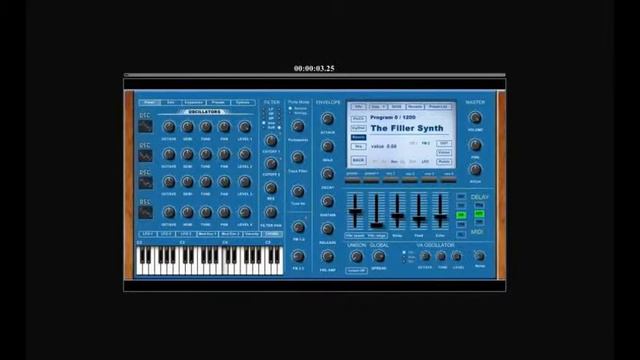Click the OSC waveform display beside LEVEL 4

coord(145,212)
